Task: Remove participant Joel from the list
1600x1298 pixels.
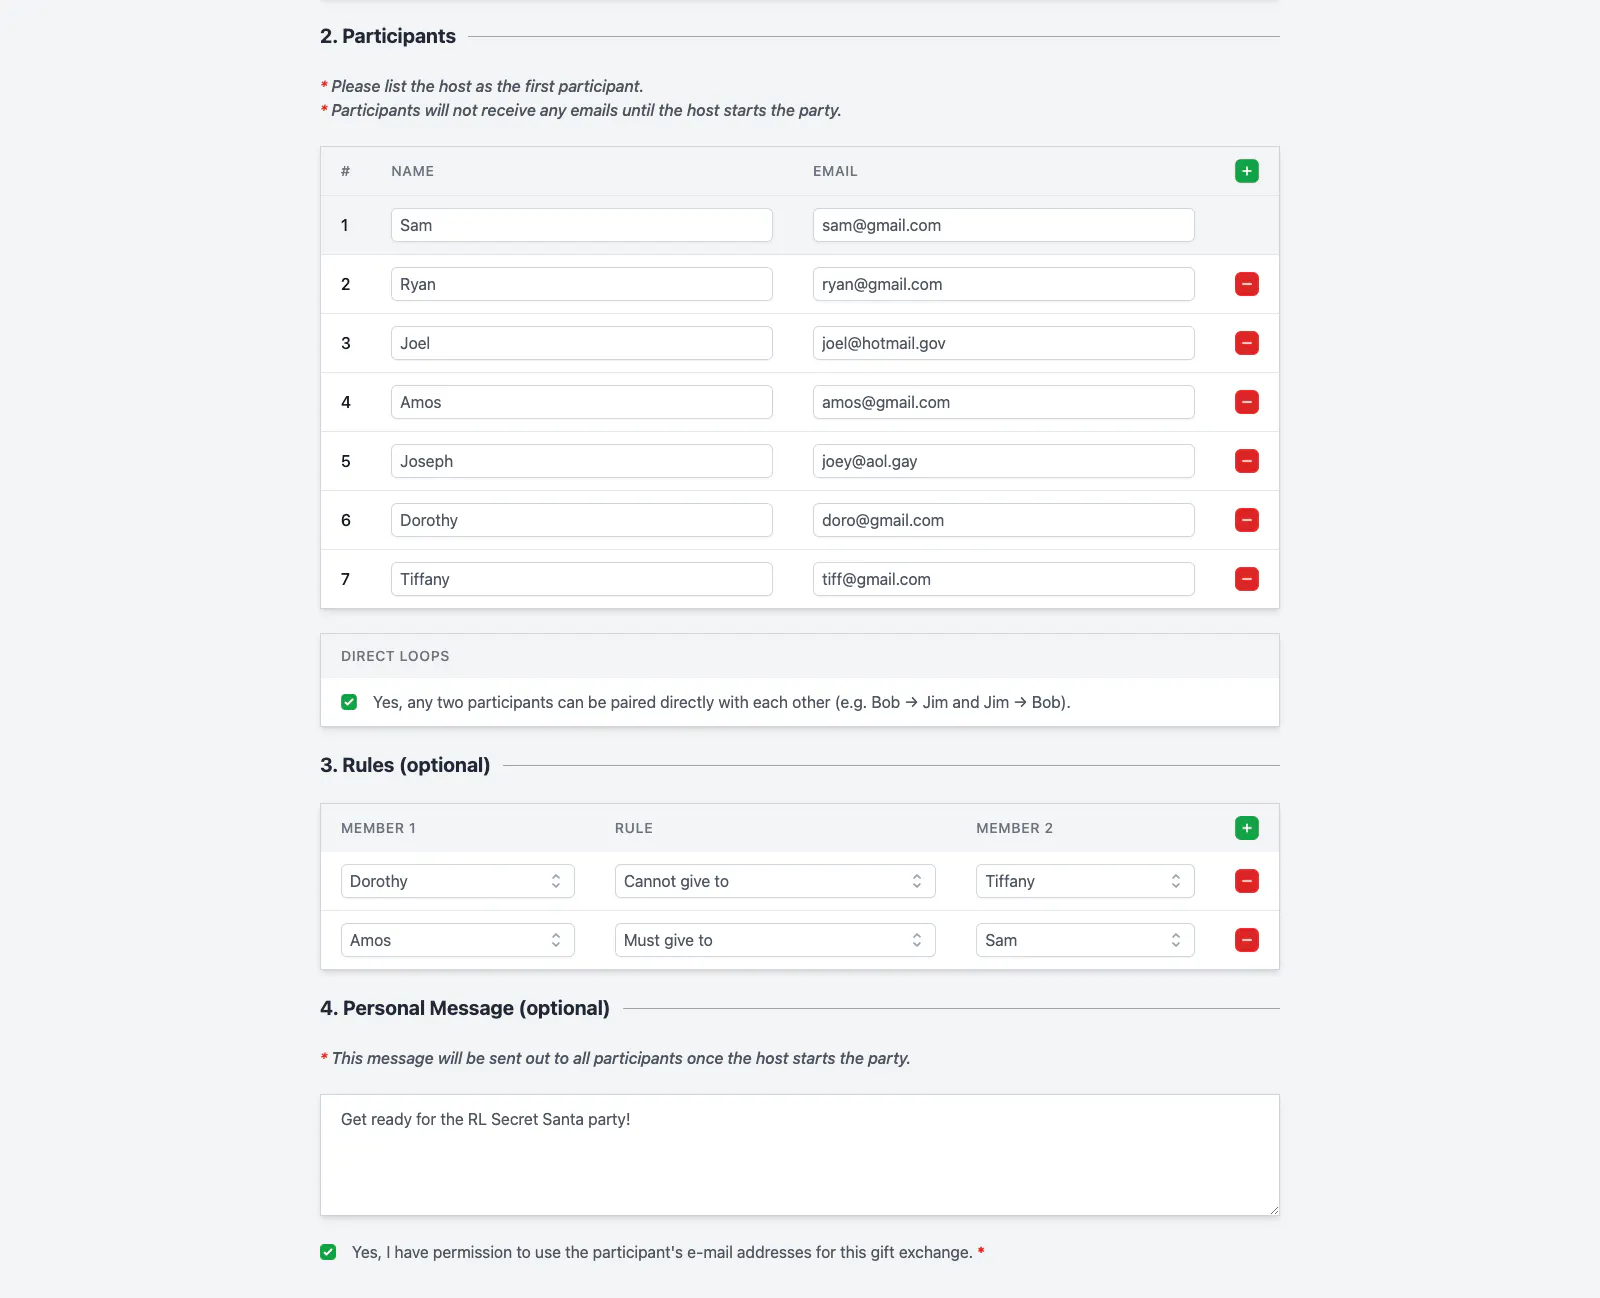Action: 1246,343
